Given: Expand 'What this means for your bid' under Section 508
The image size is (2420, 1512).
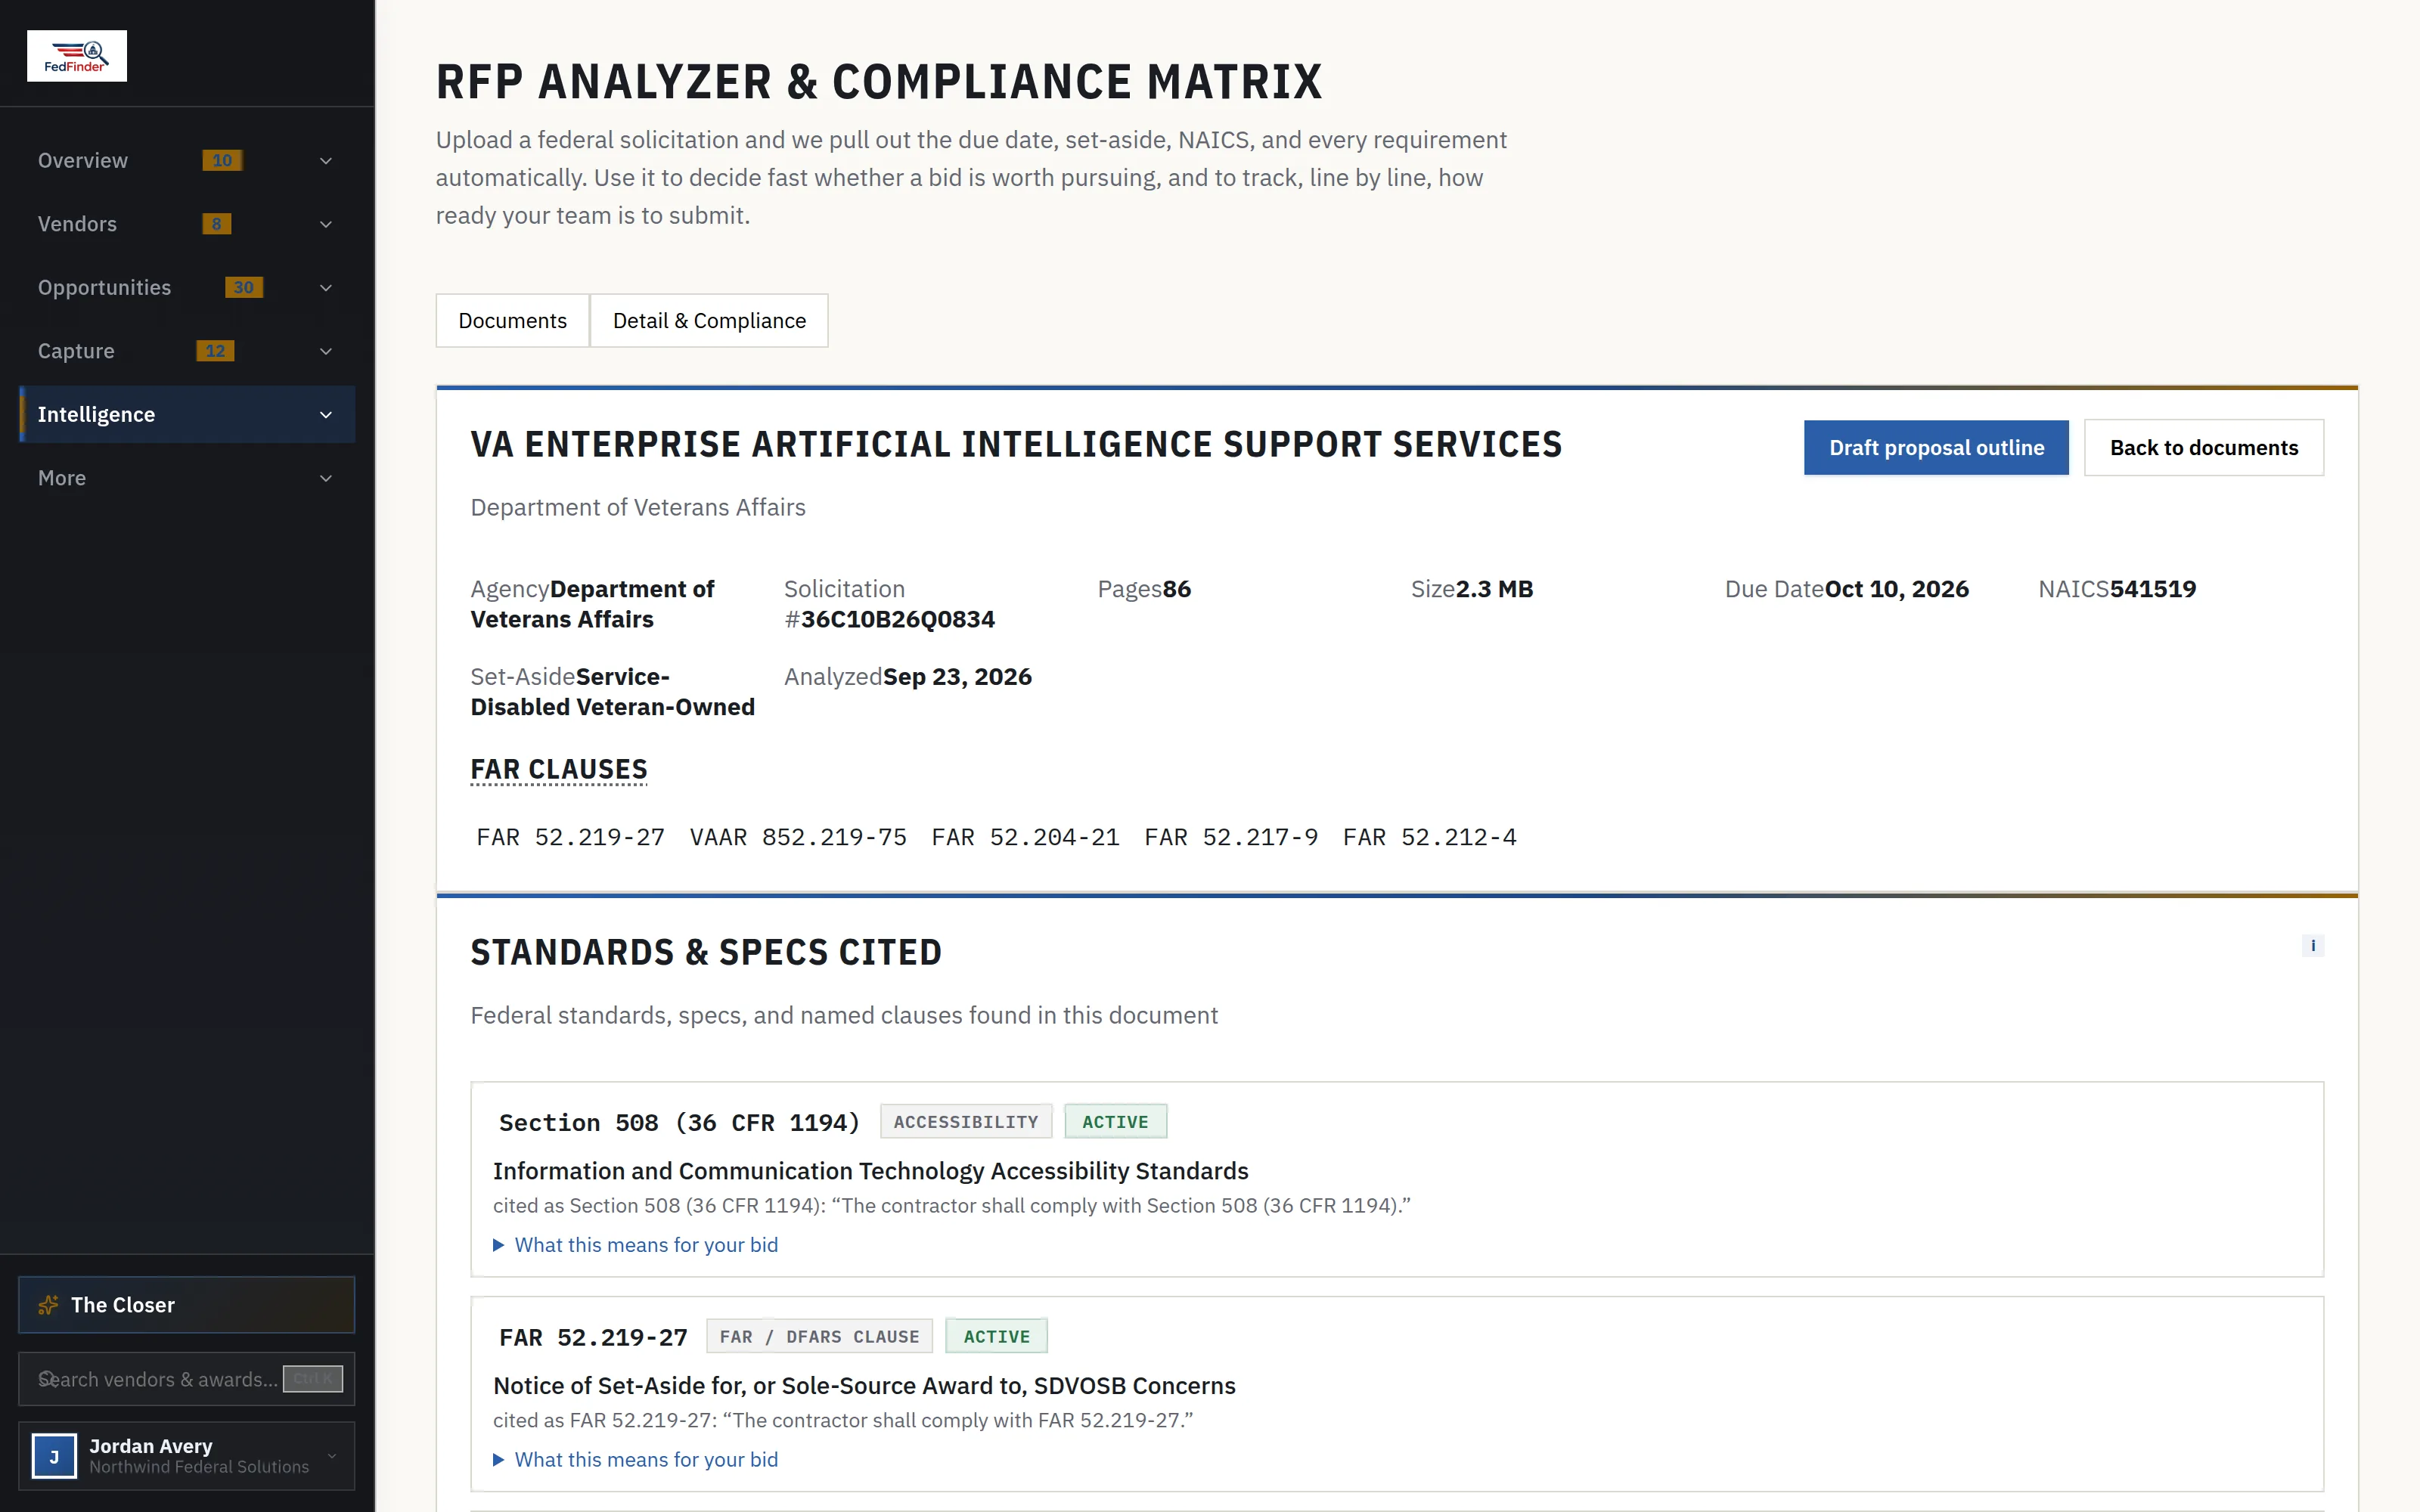Looking at the screenshot, I should coord(636,1245).
